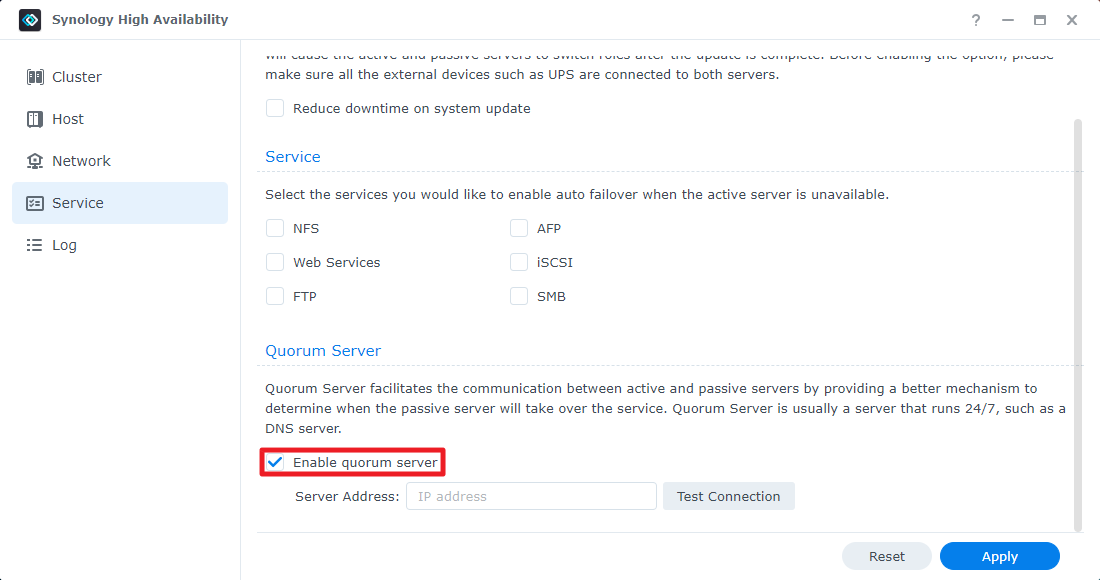Enable SMB auto failover

(519, 296)
